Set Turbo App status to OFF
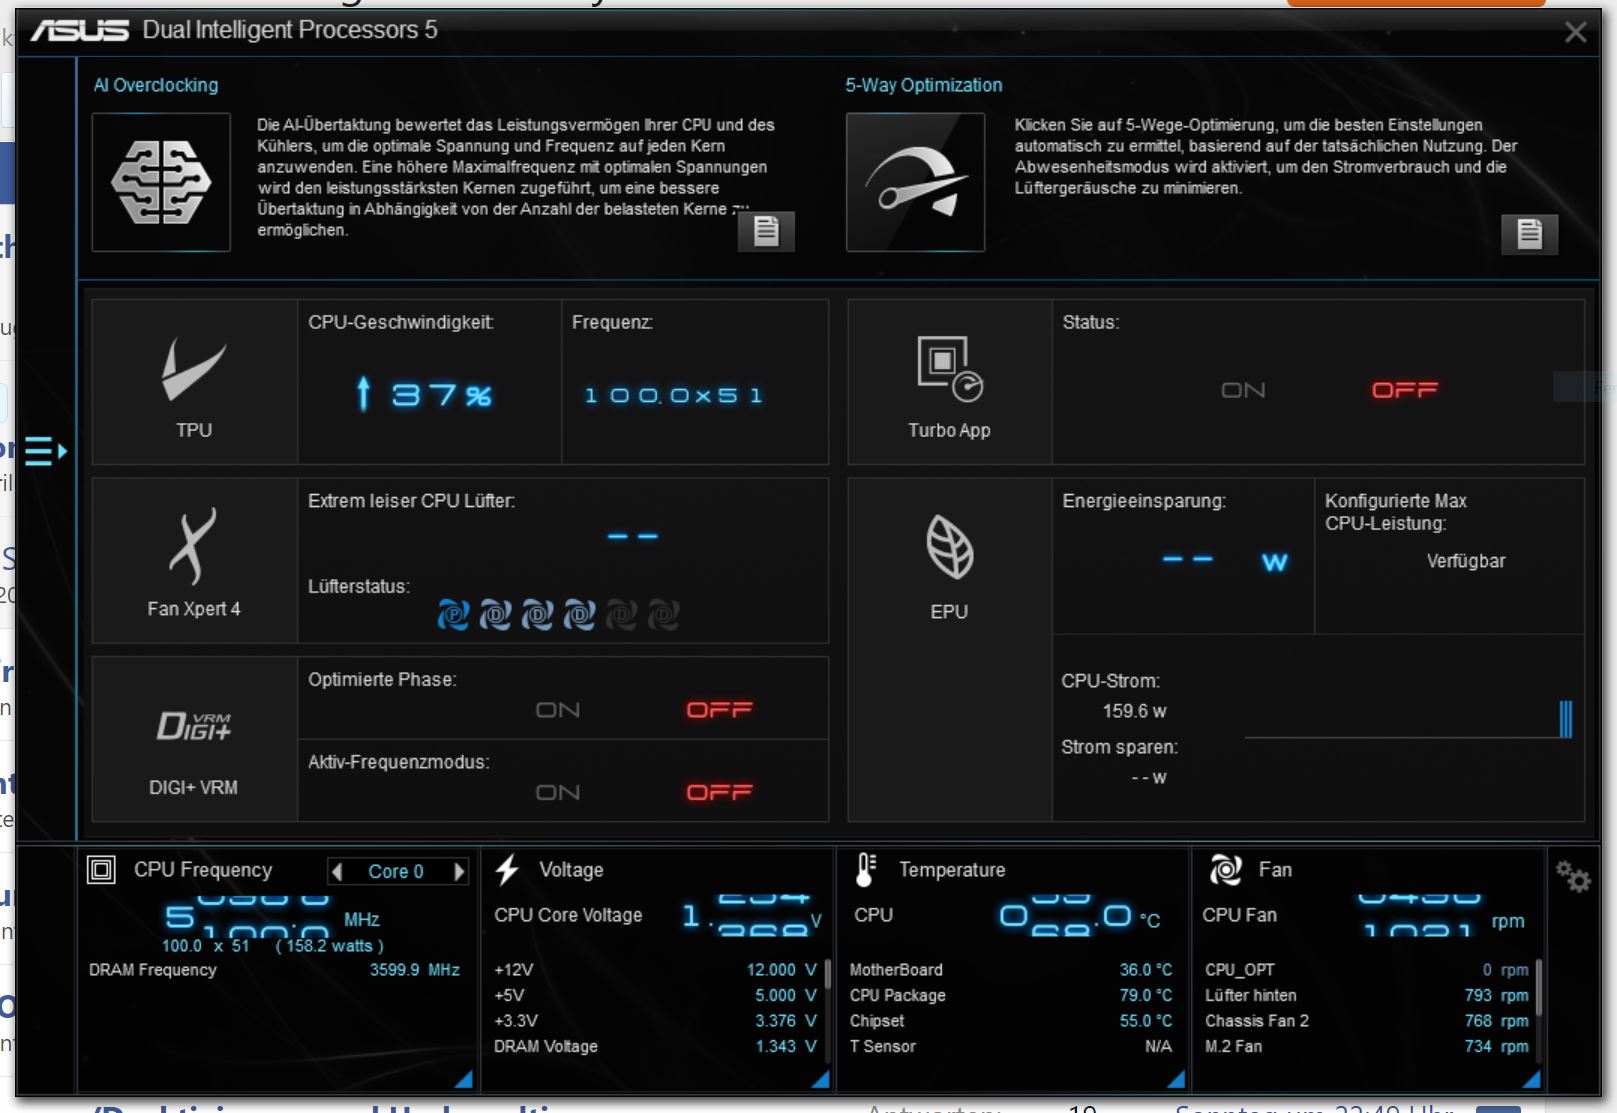 1405,390
